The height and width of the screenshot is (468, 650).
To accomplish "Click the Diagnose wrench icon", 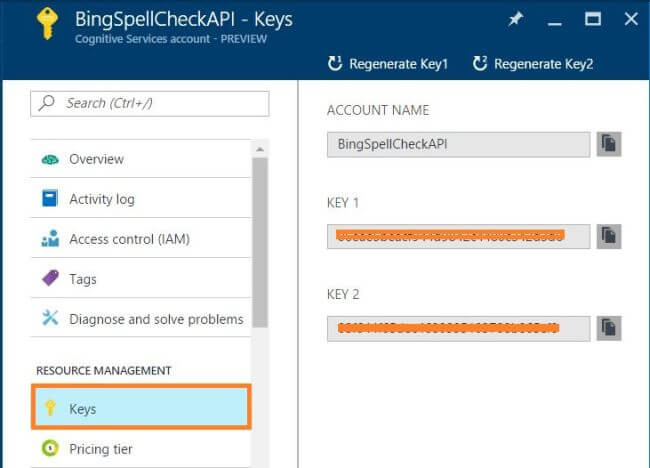I will coord(50,319).
